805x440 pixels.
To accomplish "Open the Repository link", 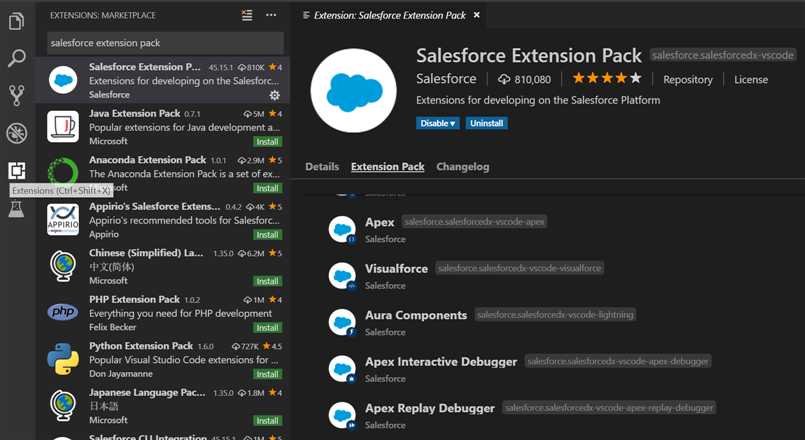I will (x=688, y=80).
